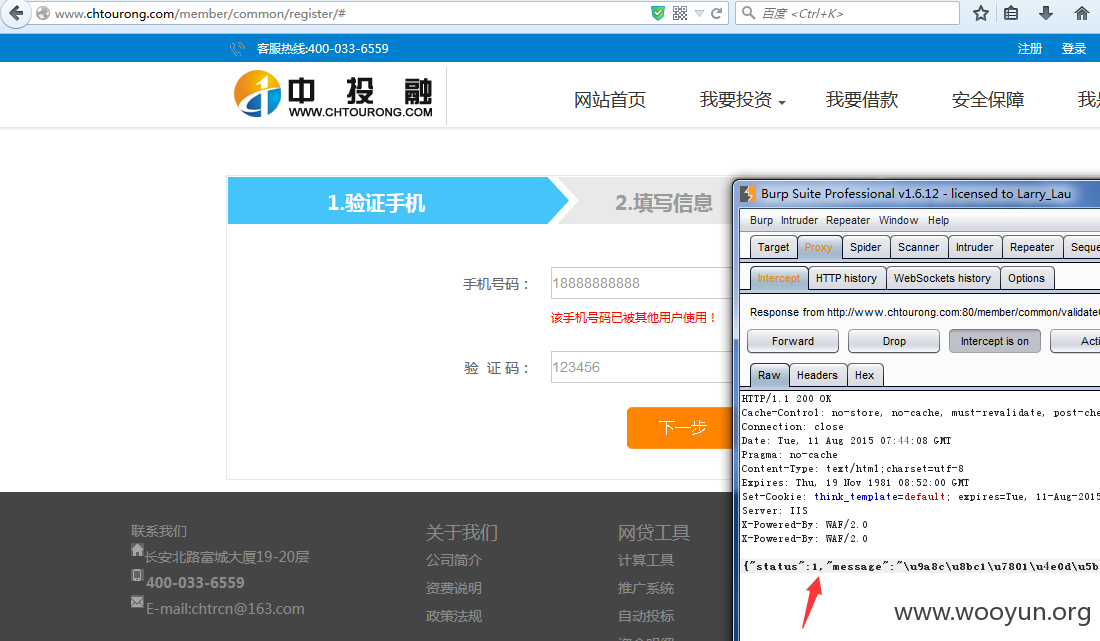Image resolution: width=1100 pixels, height=641 pixels.
Task: Click the browser back arrow button
Action: 16,13
